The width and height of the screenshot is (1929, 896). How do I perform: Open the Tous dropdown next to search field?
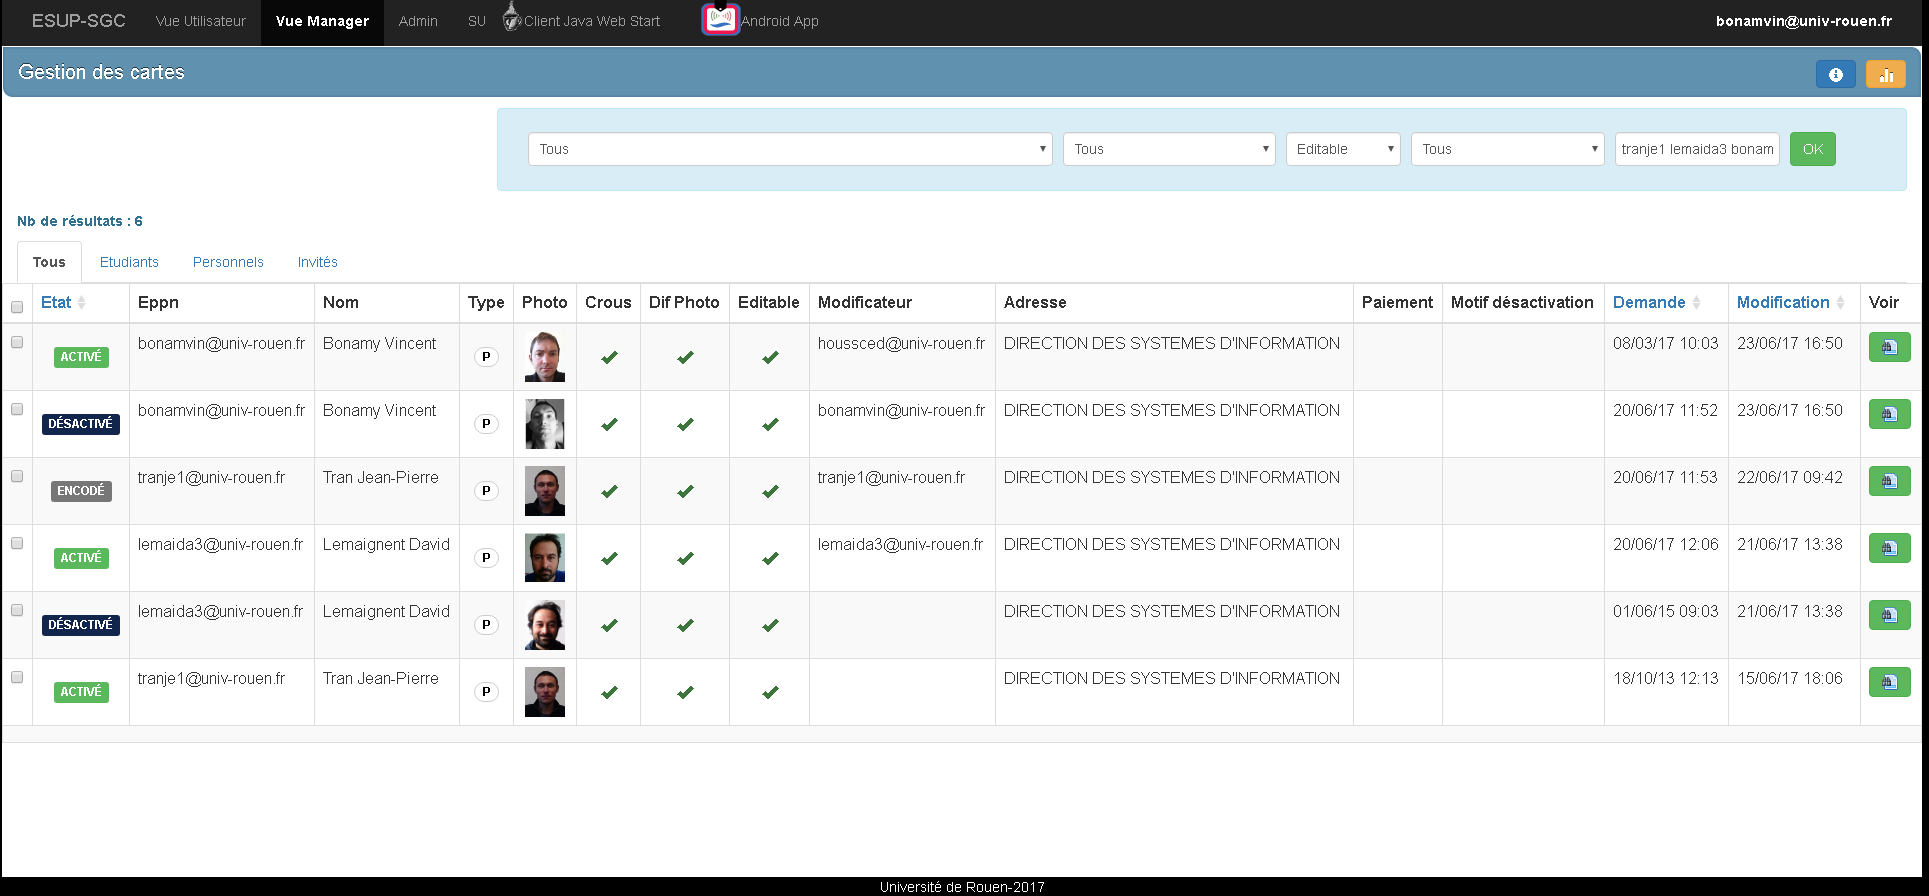tap(1507, 149)
